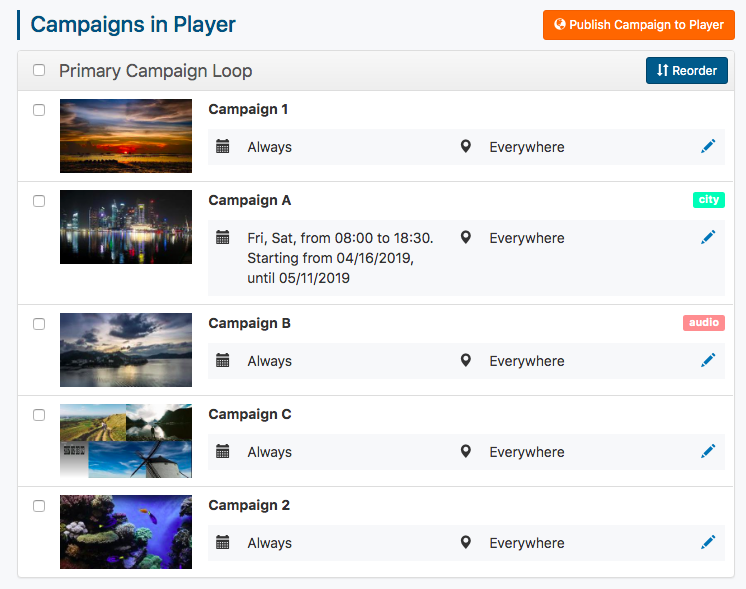Click Everywhere location text in Campaign 2
Image resolution: width=746 pixels, height=589 pixels.
click(527, 543)
